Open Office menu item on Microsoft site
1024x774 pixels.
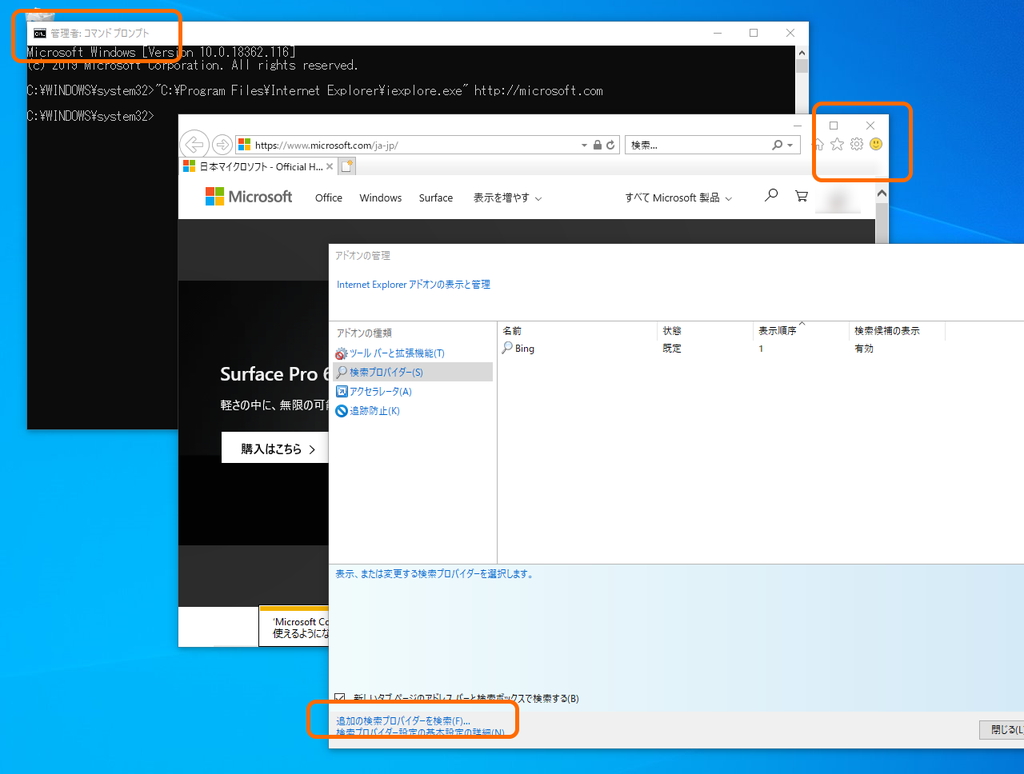pyautogui.click(x=328, y=198)
